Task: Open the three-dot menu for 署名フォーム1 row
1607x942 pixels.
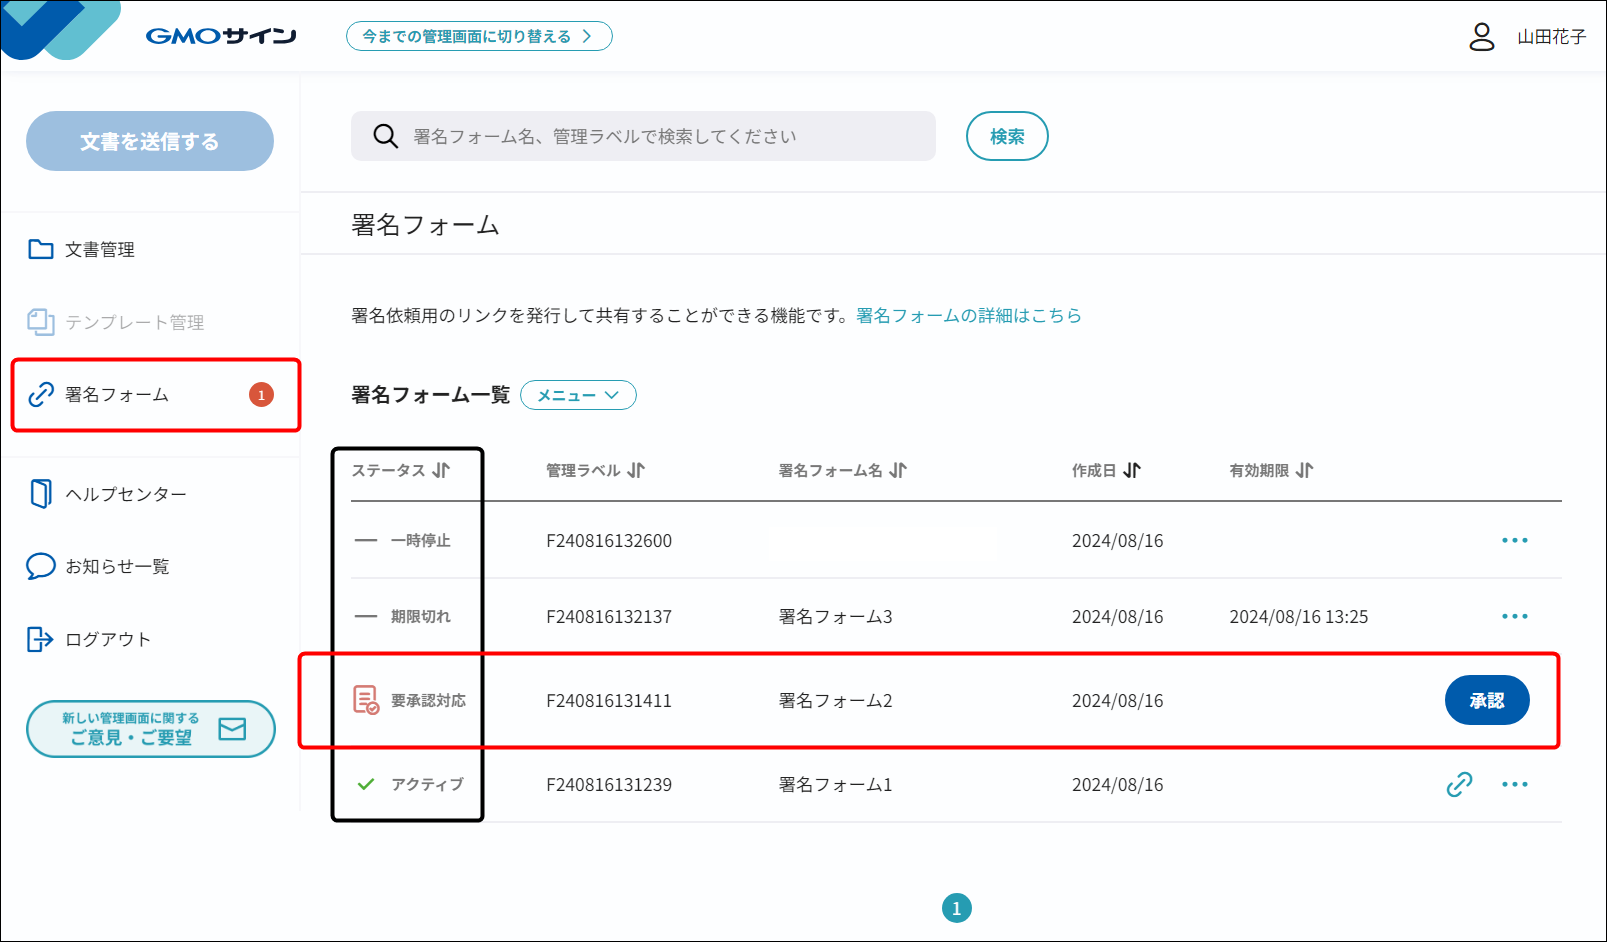Action: (1514, 785)
